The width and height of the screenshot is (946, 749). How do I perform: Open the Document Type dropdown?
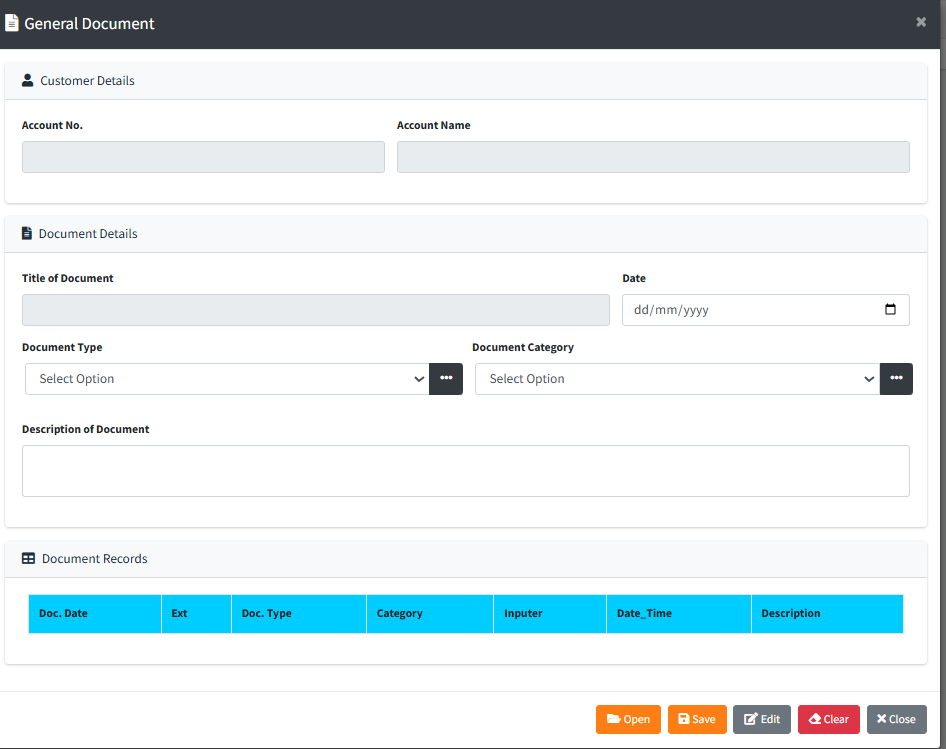pos(227,379)
